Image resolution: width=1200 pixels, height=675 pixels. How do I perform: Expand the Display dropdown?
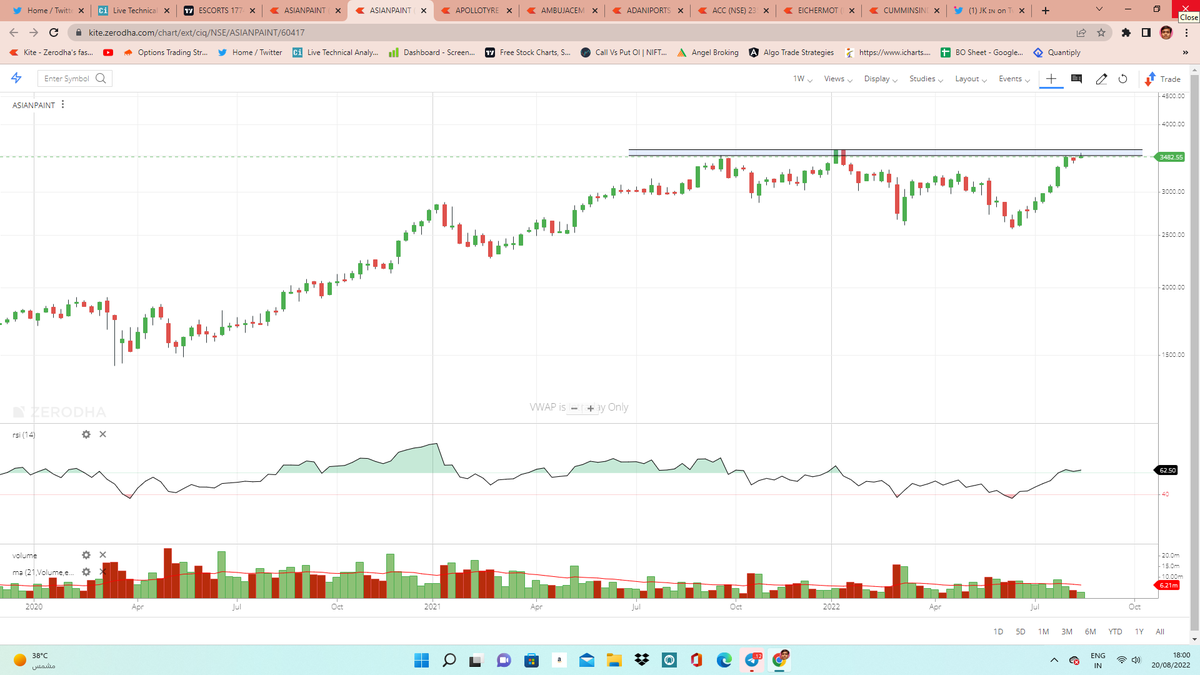tap(881, 79)
